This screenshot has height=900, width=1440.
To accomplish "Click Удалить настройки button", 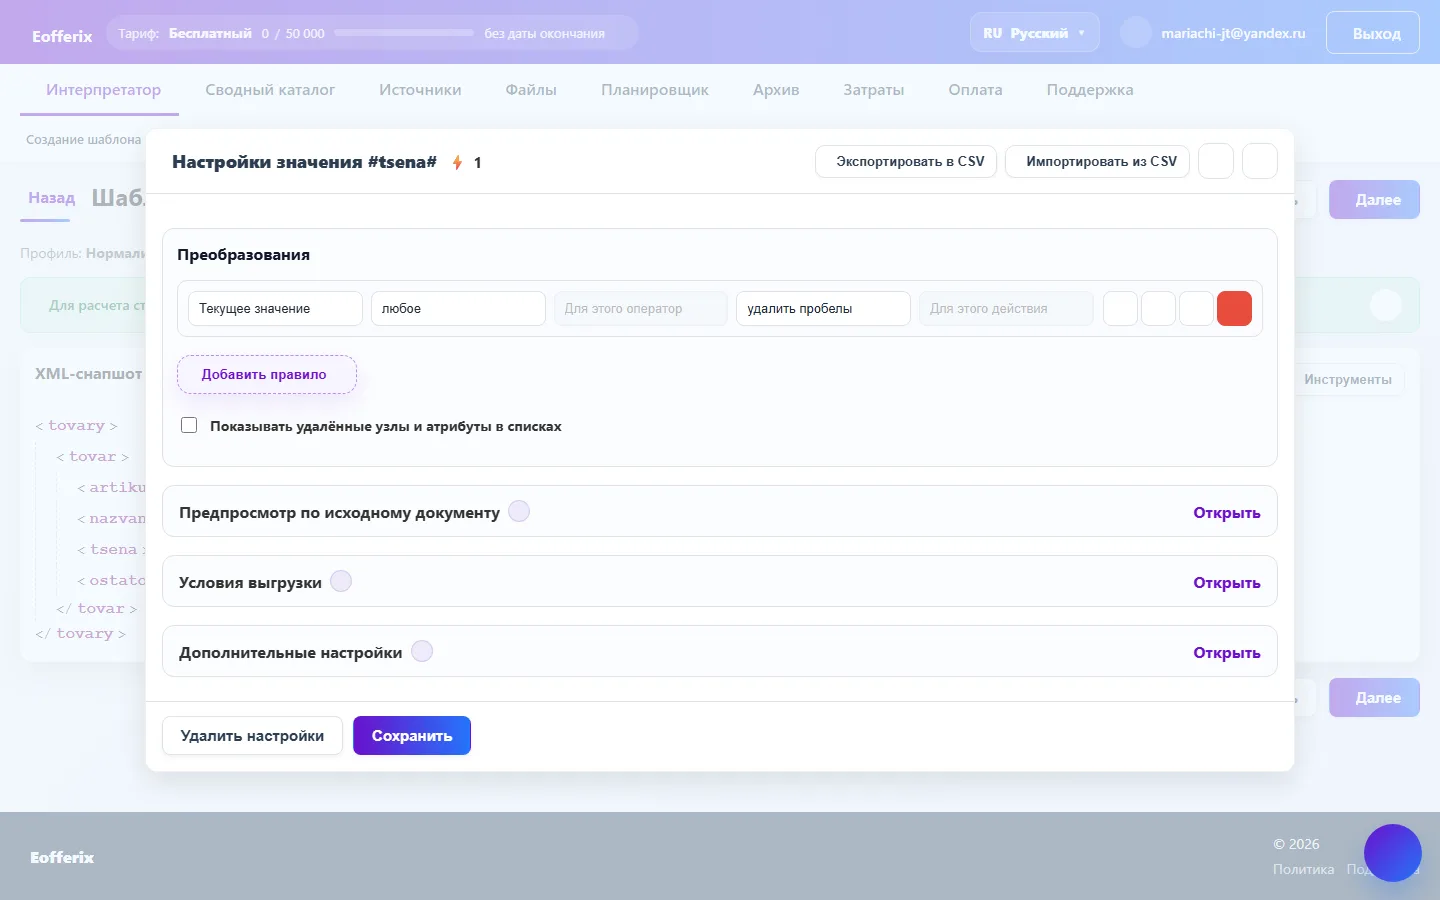I will coord(252,736).
